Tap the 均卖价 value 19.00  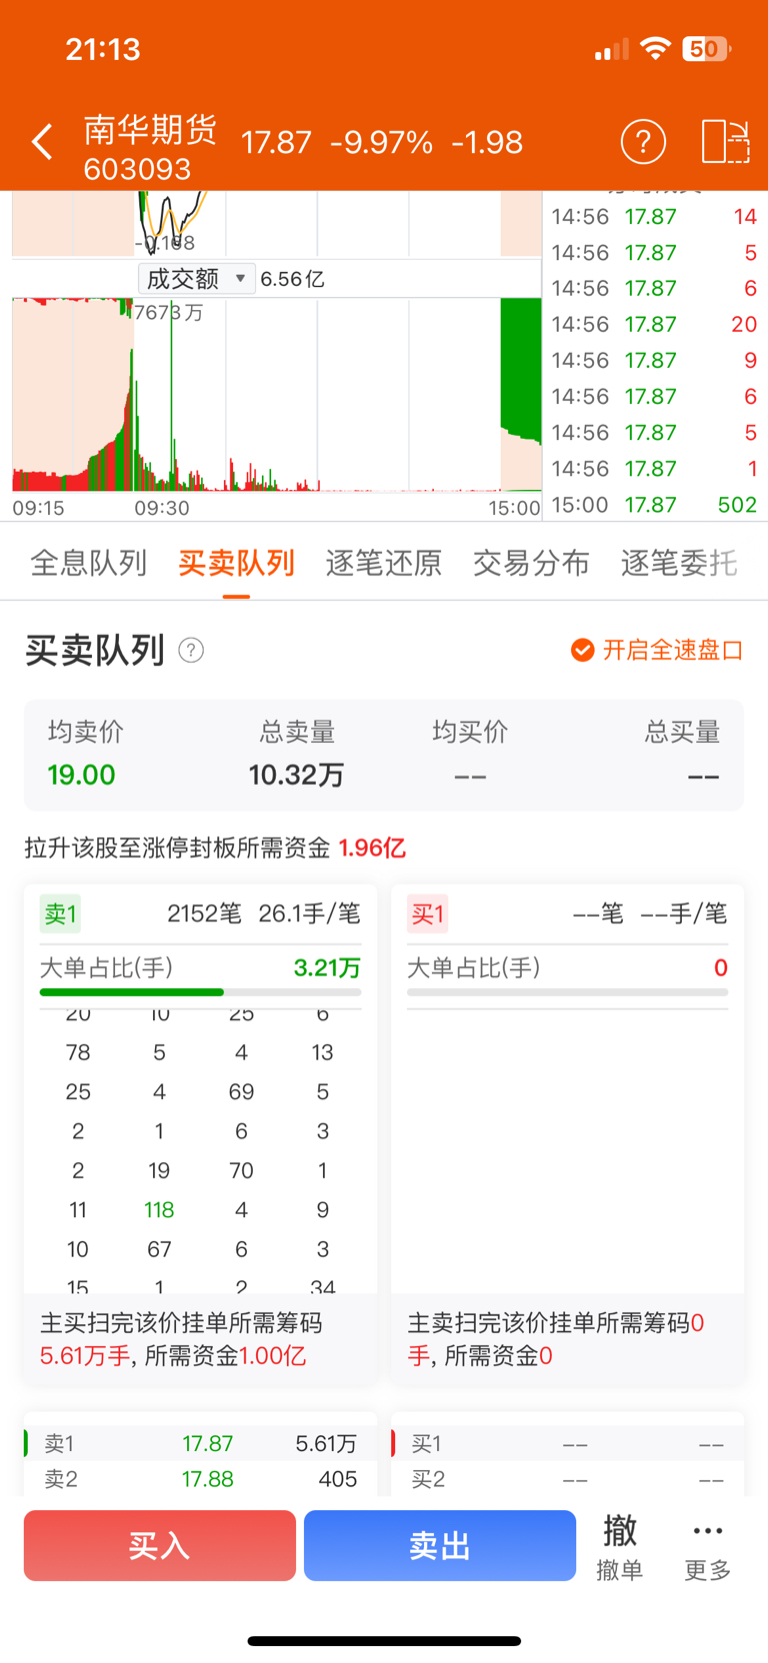pyautogui.click(x=81, y=775)
